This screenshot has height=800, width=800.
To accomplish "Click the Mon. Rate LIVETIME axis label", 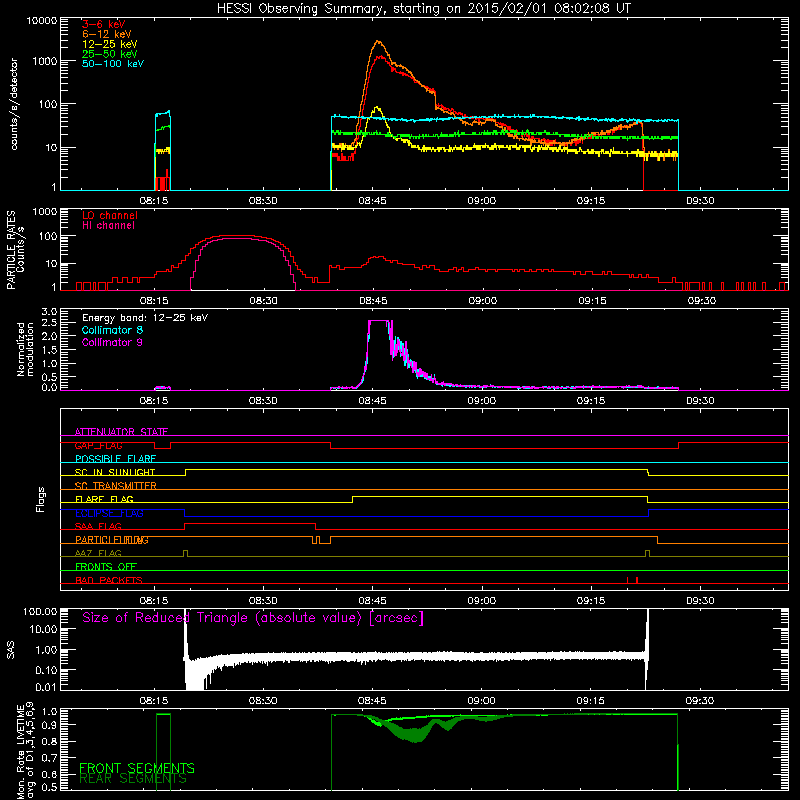I will [x=25, y=750].
